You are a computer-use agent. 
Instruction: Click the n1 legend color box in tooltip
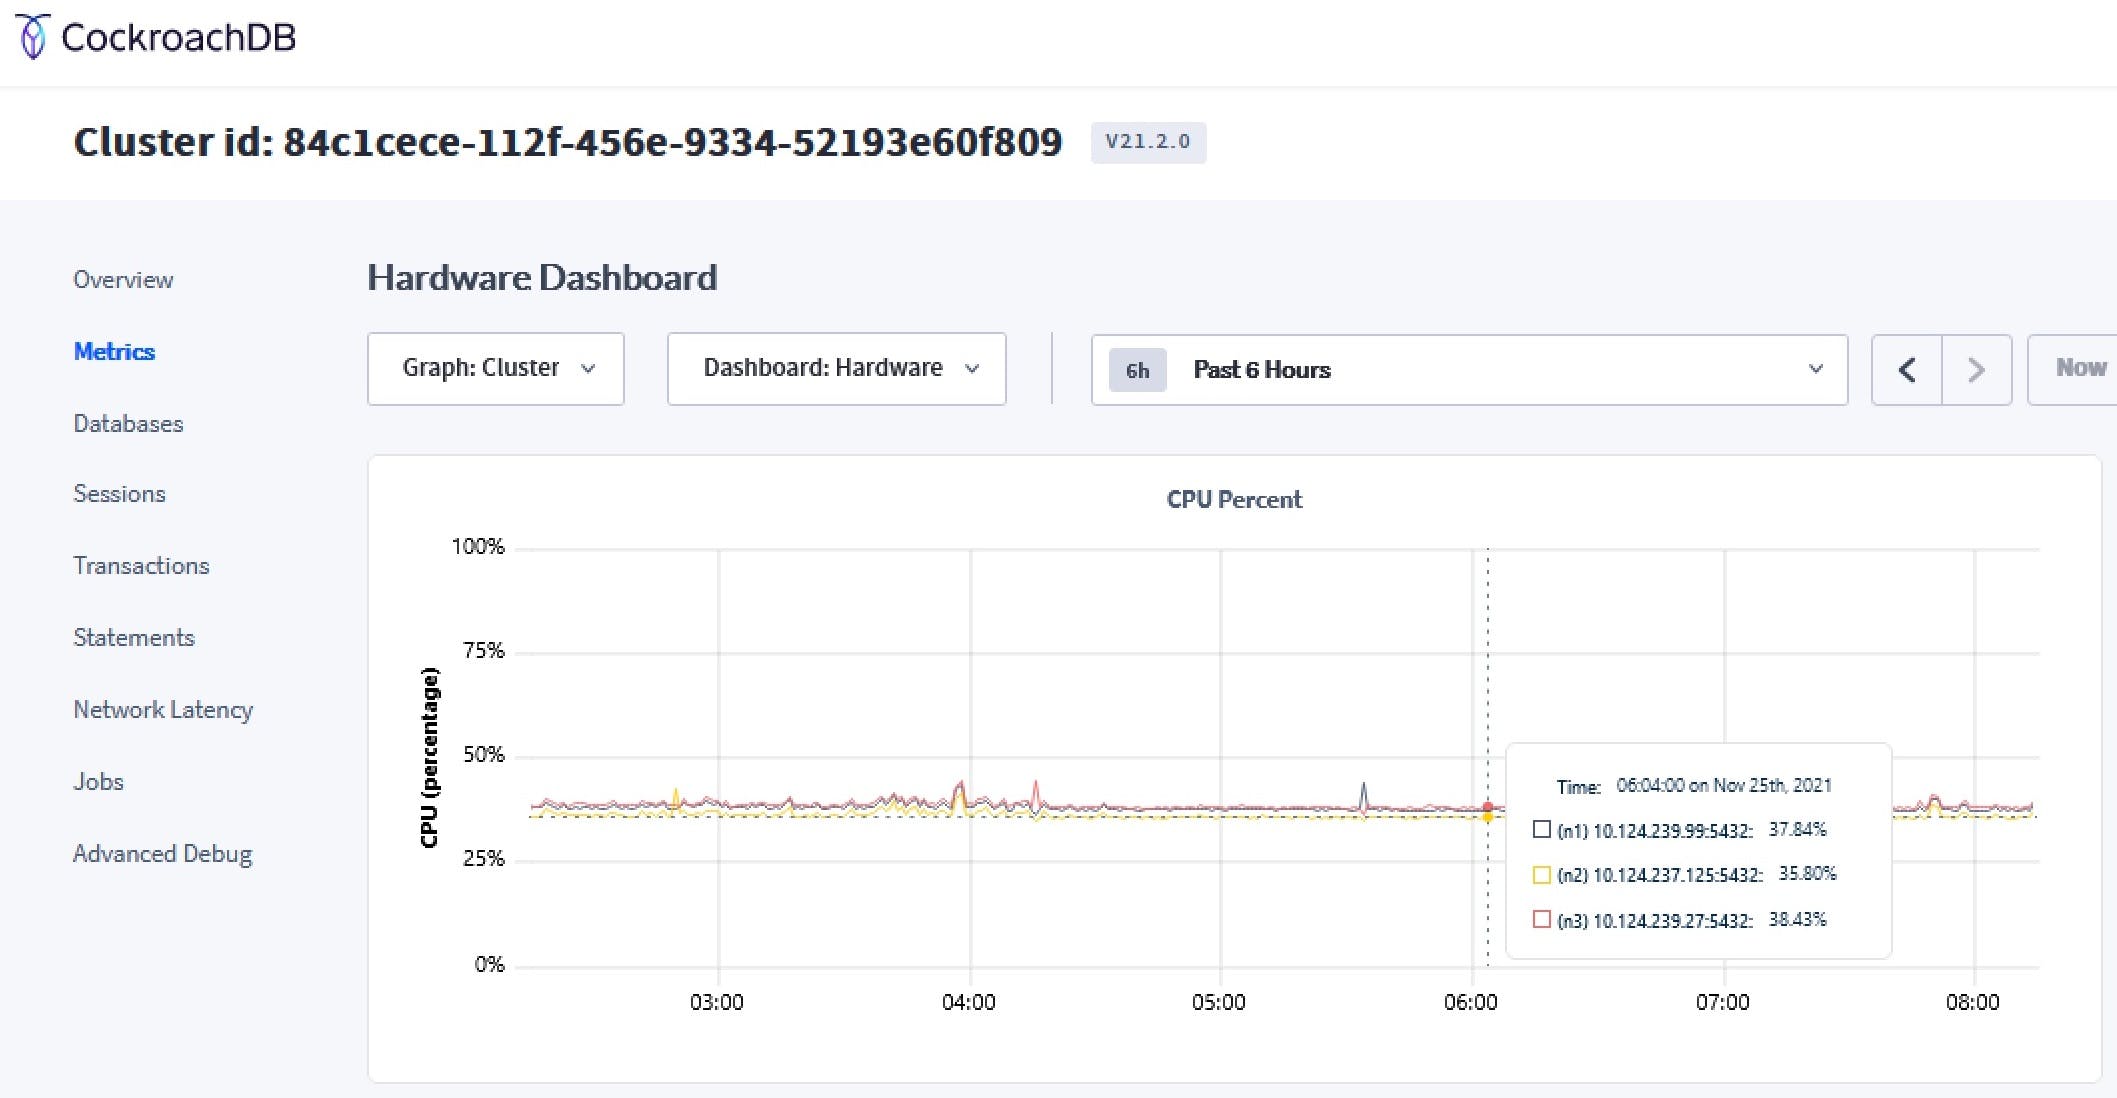(x=1541, y=829)
